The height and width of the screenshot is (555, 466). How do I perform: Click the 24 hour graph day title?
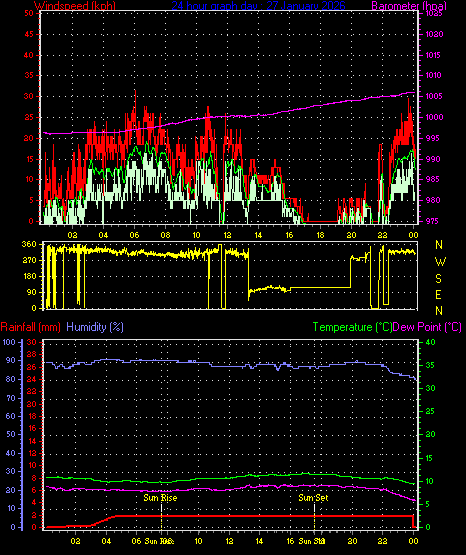[259, 6]
